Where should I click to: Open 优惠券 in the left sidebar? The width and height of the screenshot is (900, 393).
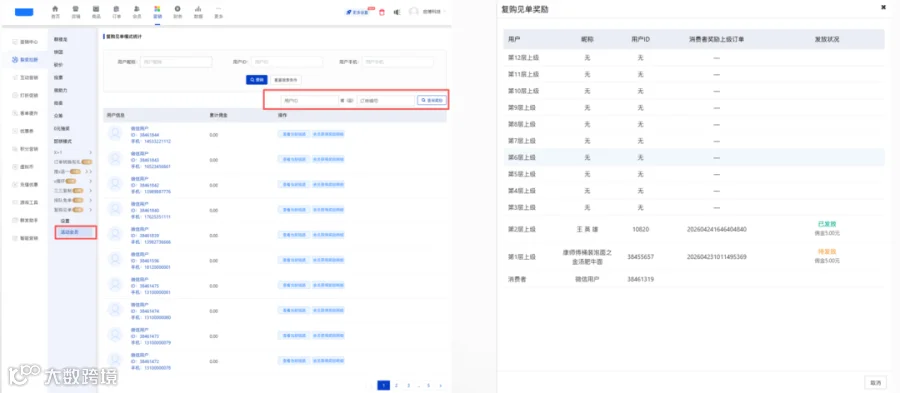click(26, 131)
